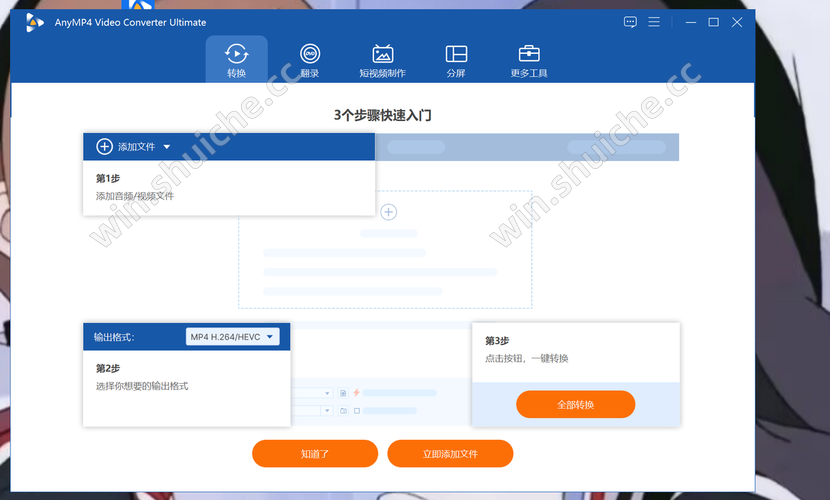Click the 输出格式 label
The image size is (830, 500).
[114, 337]
